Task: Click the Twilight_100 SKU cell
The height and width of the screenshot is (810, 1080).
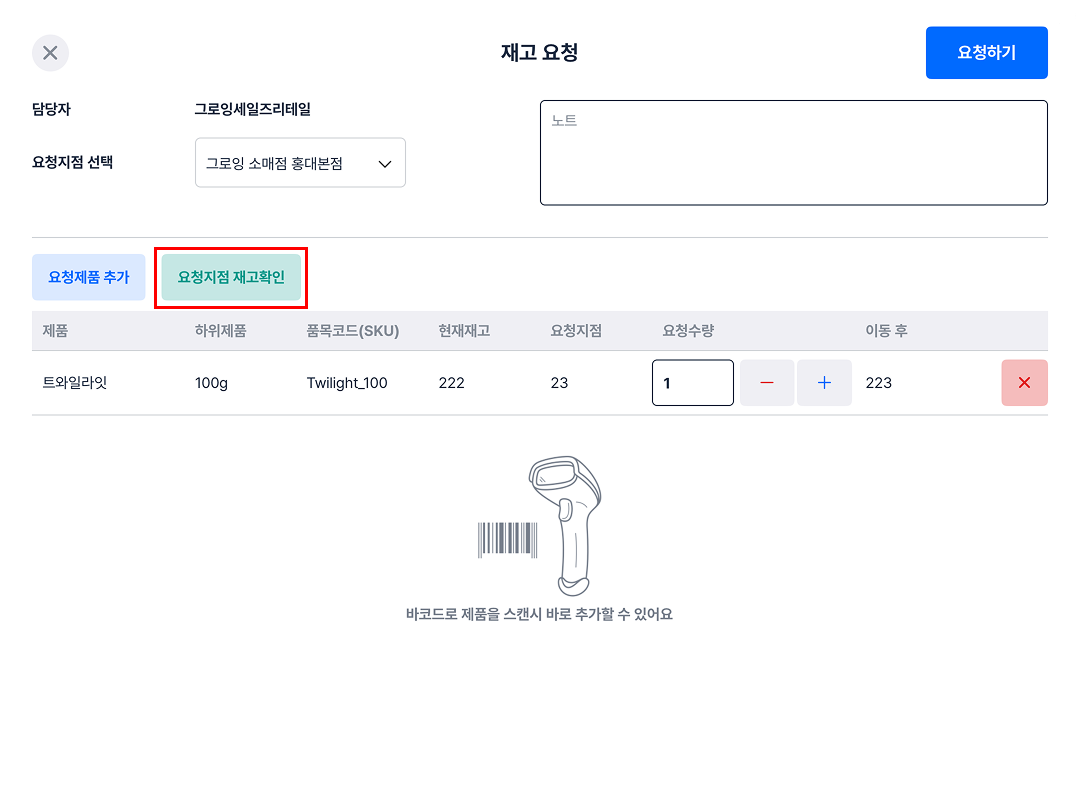Action: [347, 383]
